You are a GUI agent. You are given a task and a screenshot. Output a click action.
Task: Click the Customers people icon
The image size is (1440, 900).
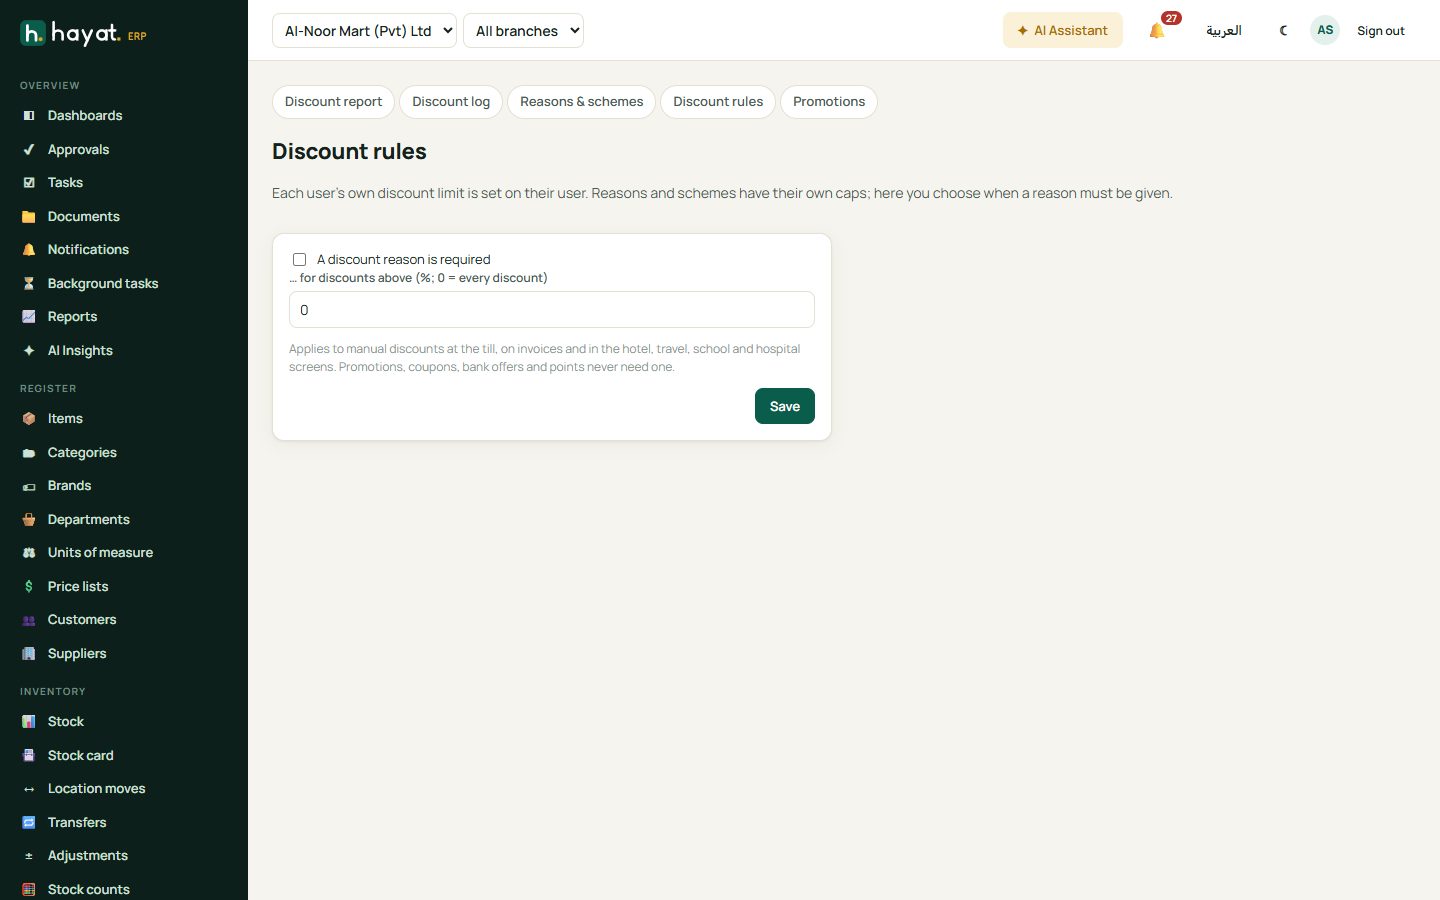click(x=29, y=620)
